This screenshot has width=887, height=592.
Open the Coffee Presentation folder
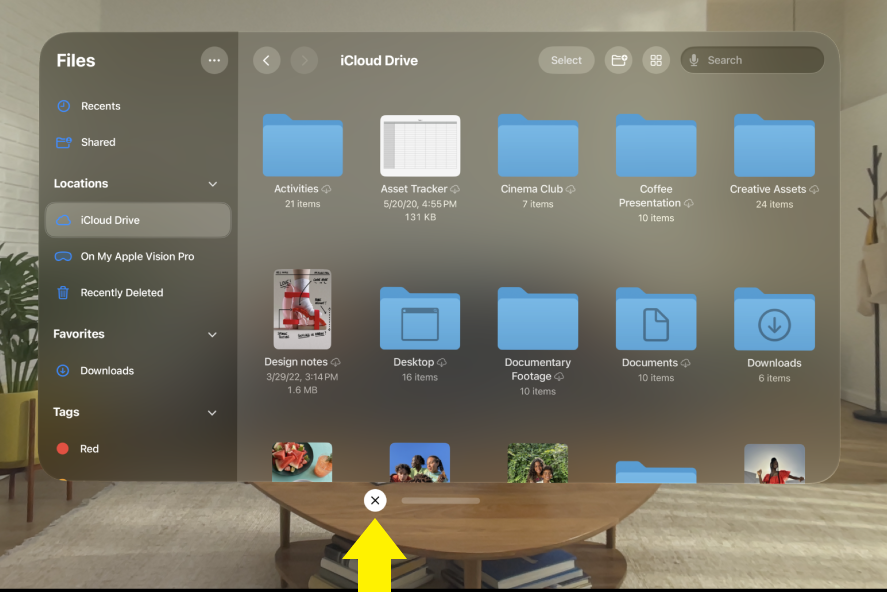(656, 146)
